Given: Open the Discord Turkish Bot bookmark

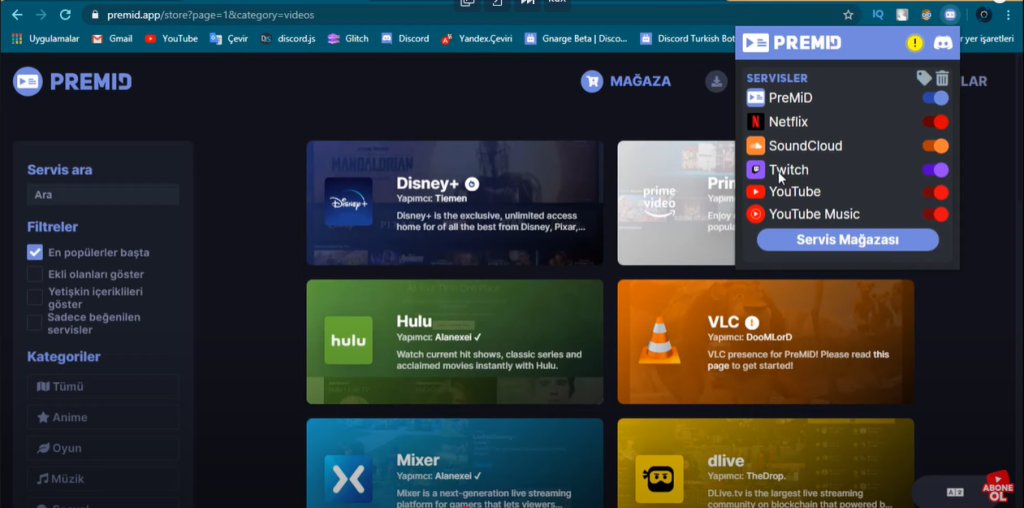Looking at the screenshot, I should [687, 39].
